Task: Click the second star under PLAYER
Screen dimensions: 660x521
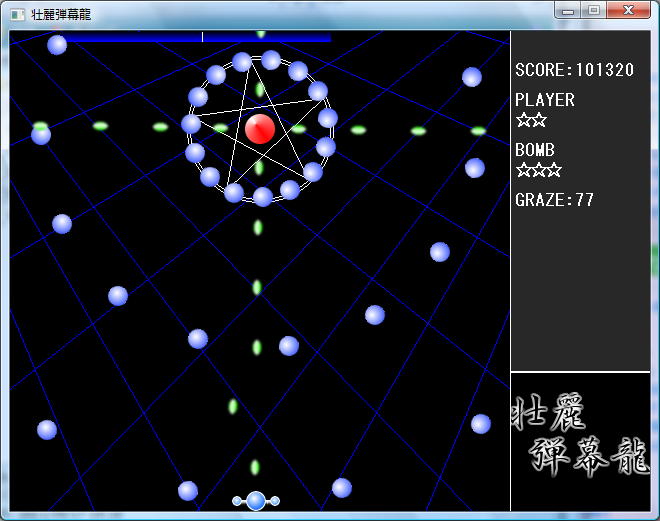Action: tap(539, 120)
